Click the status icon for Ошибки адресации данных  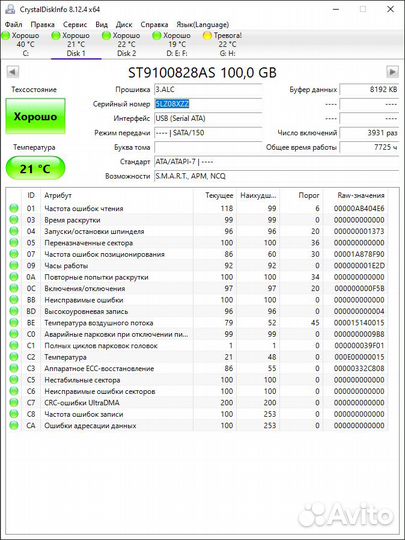(x=14, y=425)
